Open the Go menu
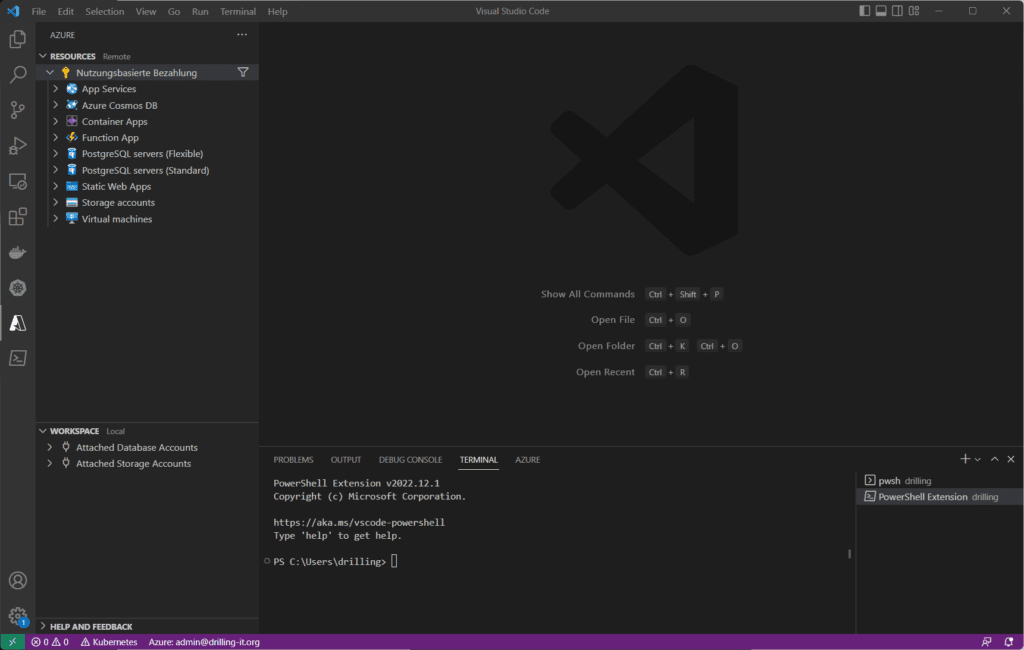The image size is (1024, 650). [174, 11]
